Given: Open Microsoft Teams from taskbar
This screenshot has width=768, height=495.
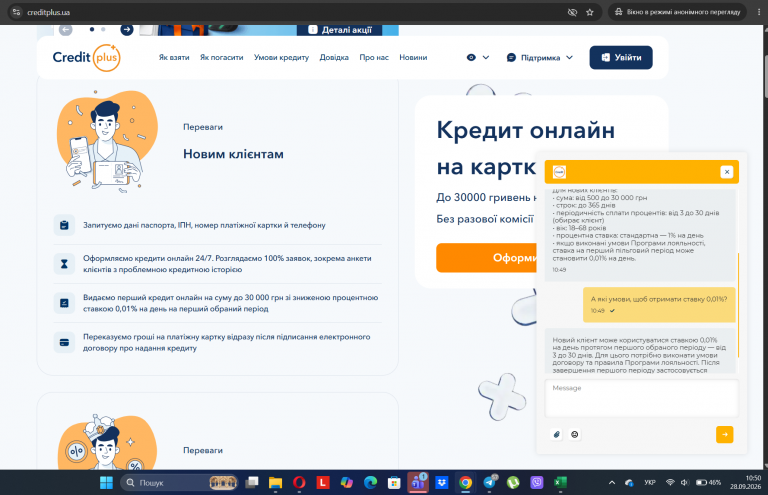Looking at the screenshot, I should (418, 483).
